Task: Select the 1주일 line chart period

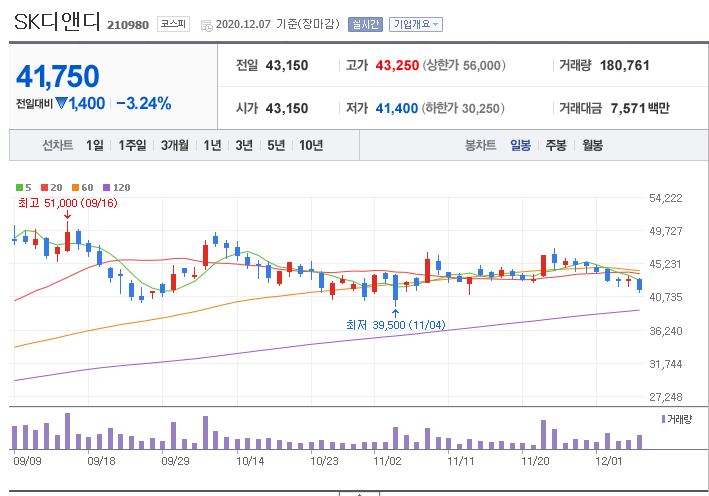Action: coord(132,145)
